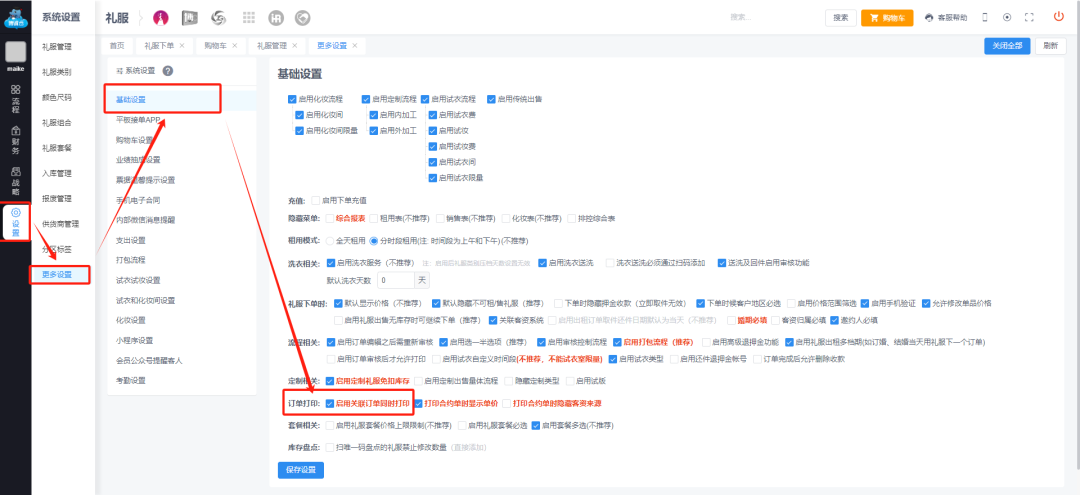The height and width of the screenshot is (495, 1080).
Task: Click the mobile phone icon in top bar
Action: click(984, 18)
